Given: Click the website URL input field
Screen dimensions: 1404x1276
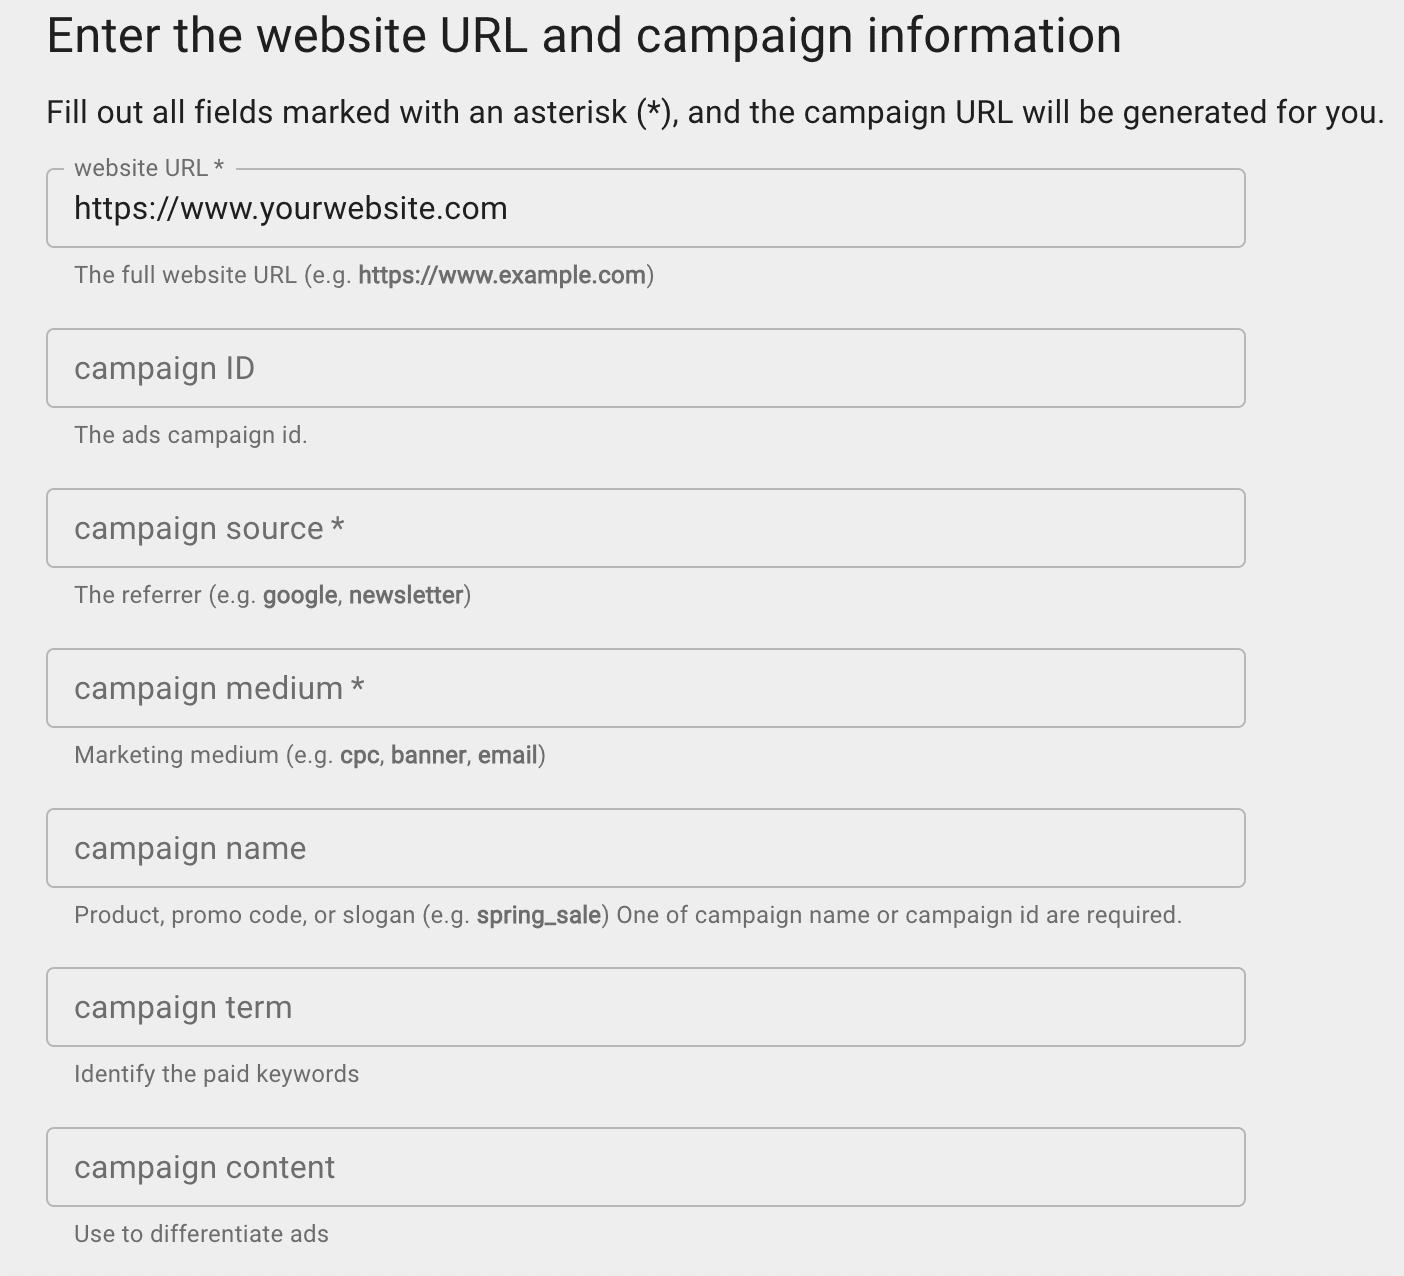Looking at the screenshot, I should point(645,208).
